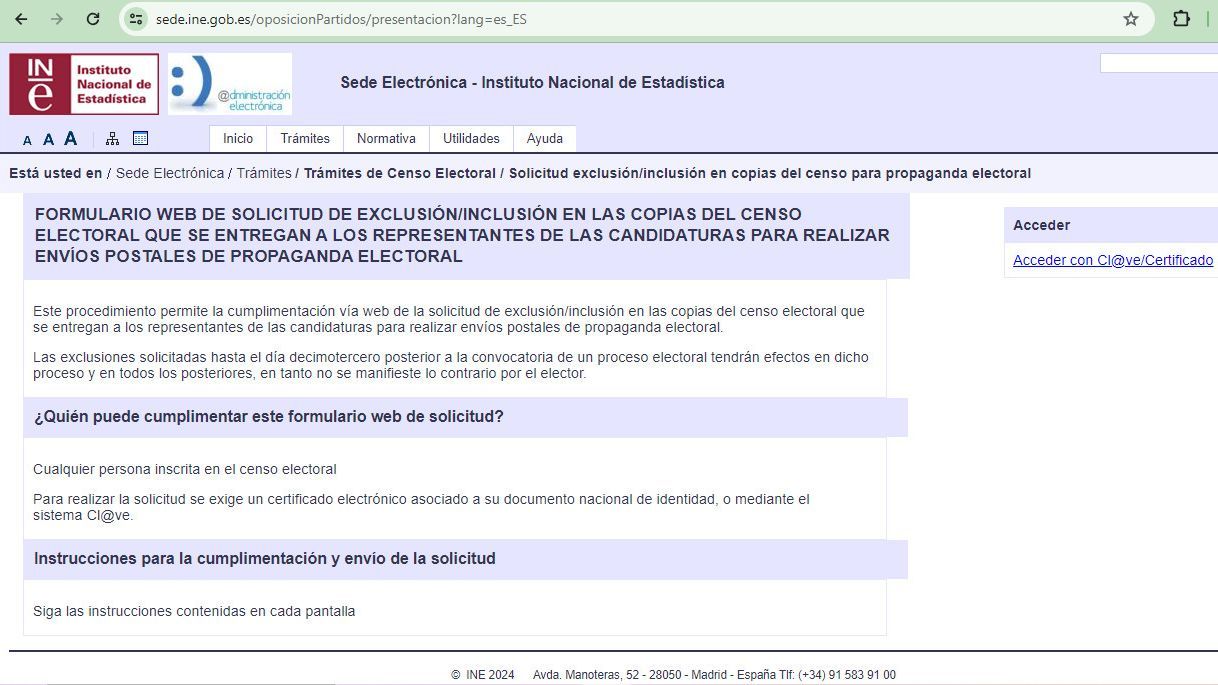This screenshot has width=1218, height=685.
Task: Click the INE Instituto Nacional de Estadística logo
Action: click(x=82, y=84)
